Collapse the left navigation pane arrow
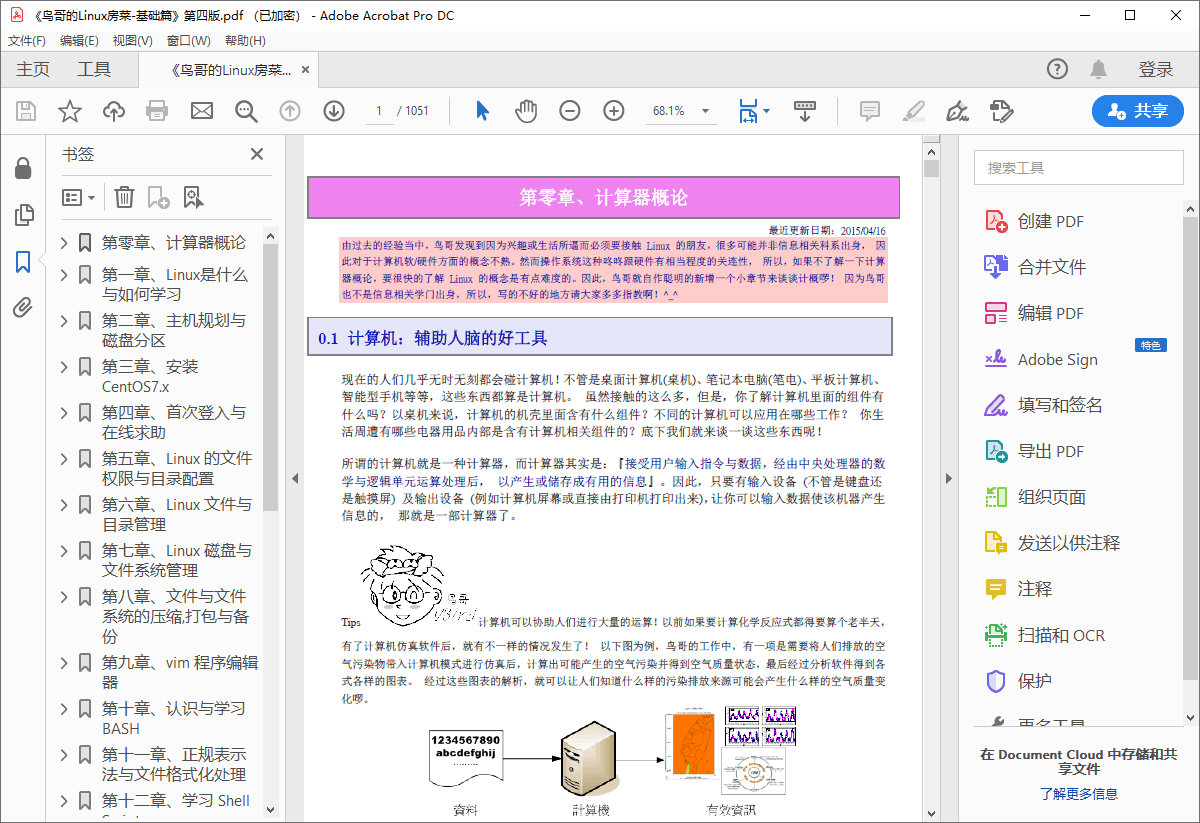Viewport: 1200px width, 823px height. coord(295,479)
